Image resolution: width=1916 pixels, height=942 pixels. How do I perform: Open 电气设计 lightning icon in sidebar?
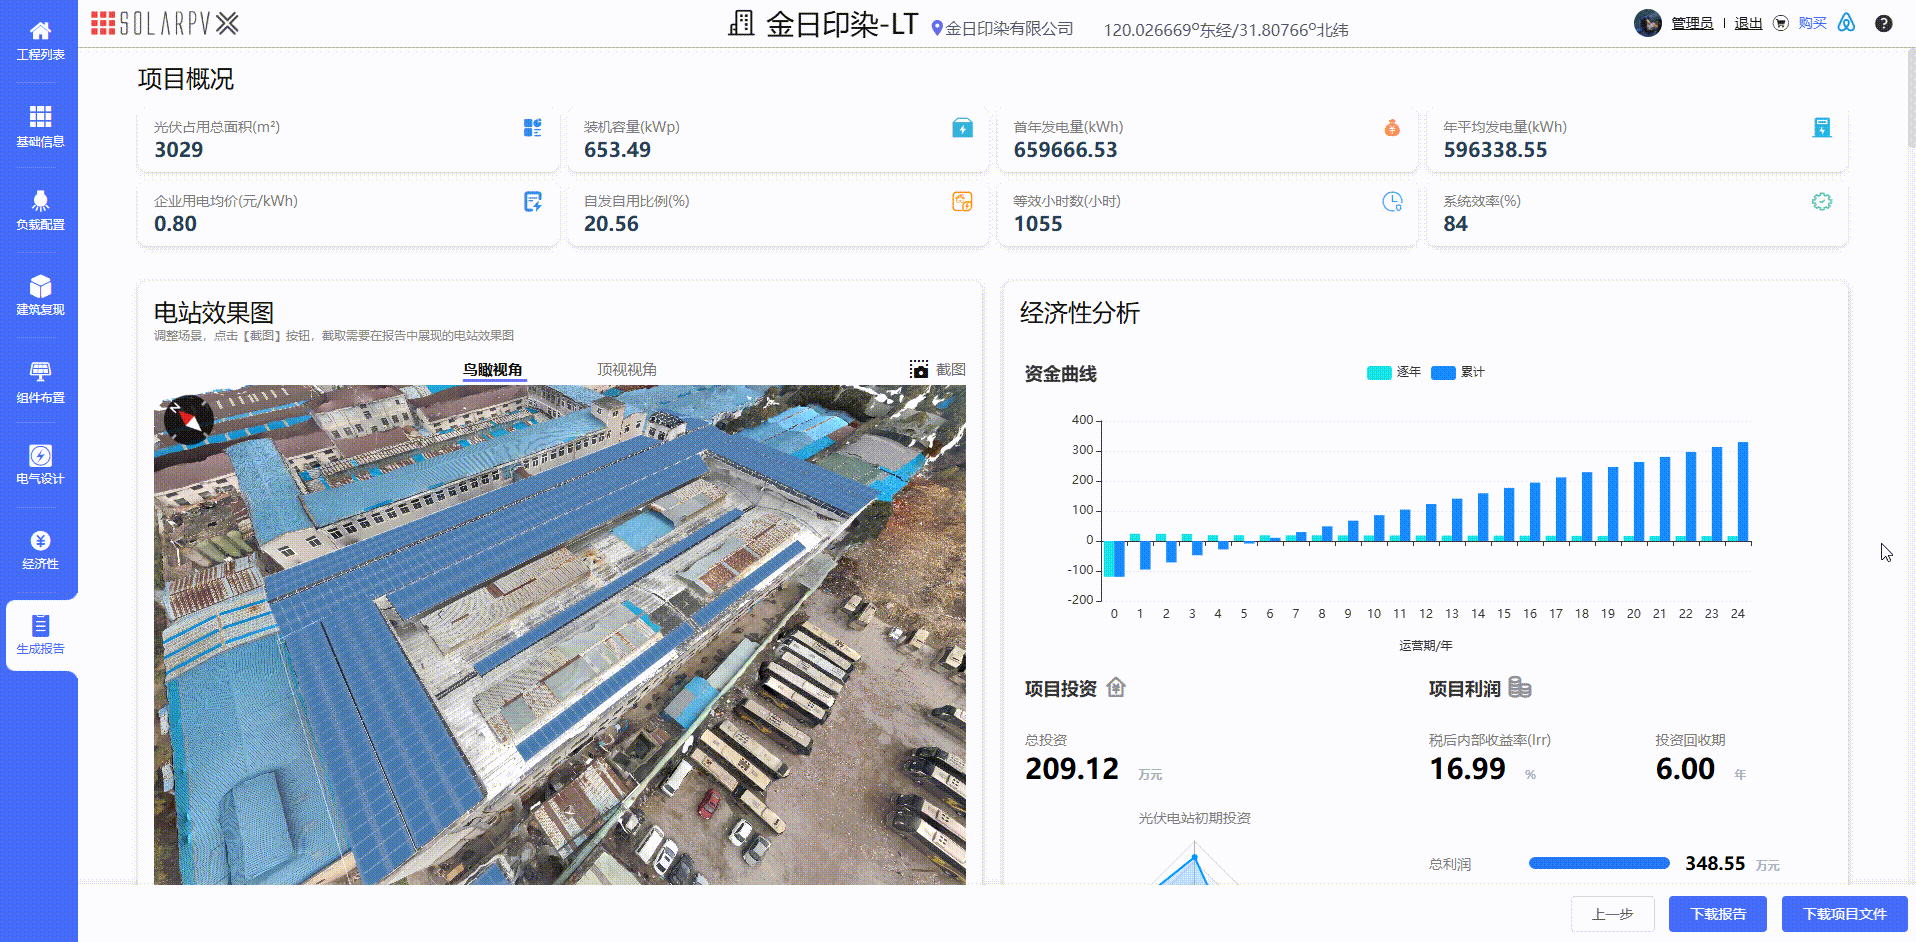(x=40, y=456)
